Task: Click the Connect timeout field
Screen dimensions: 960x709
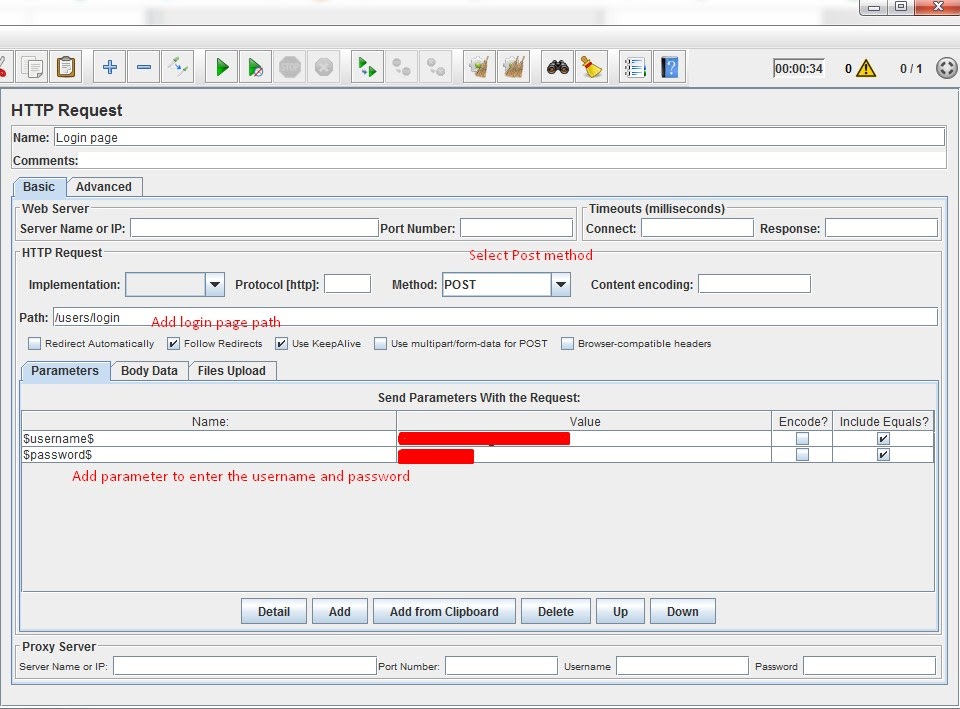Action: [697, 228]
